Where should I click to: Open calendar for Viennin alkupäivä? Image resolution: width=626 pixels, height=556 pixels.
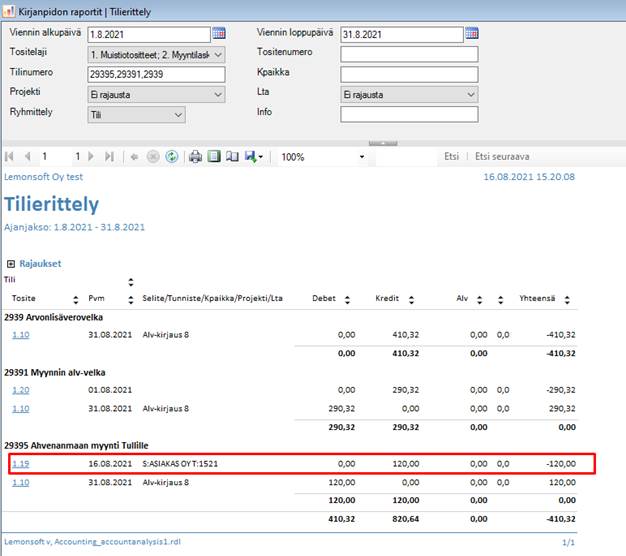(x=219, y=34)
